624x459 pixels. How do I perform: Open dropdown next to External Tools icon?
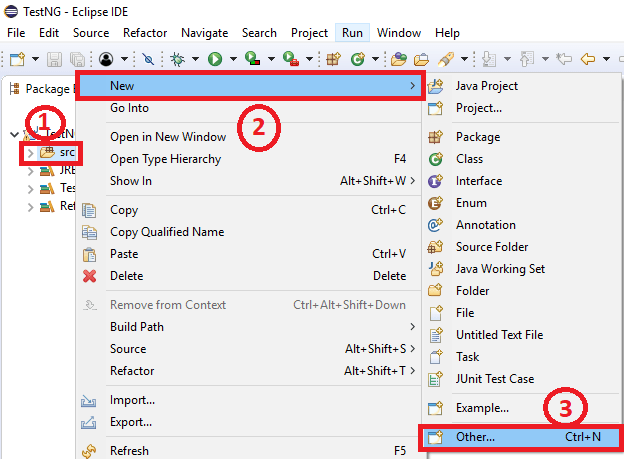coord(309,59)
